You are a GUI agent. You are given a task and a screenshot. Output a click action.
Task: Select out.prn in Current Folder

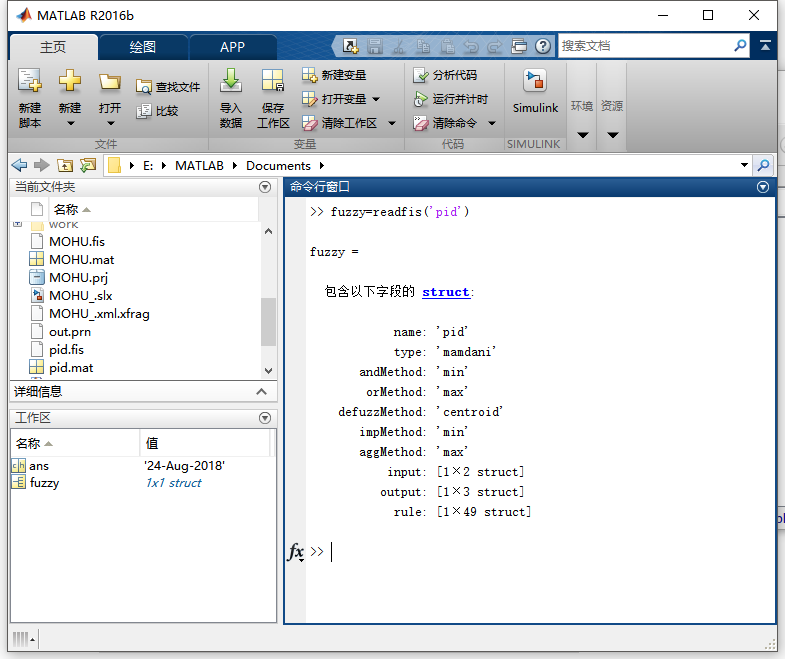tap(70, 332)
